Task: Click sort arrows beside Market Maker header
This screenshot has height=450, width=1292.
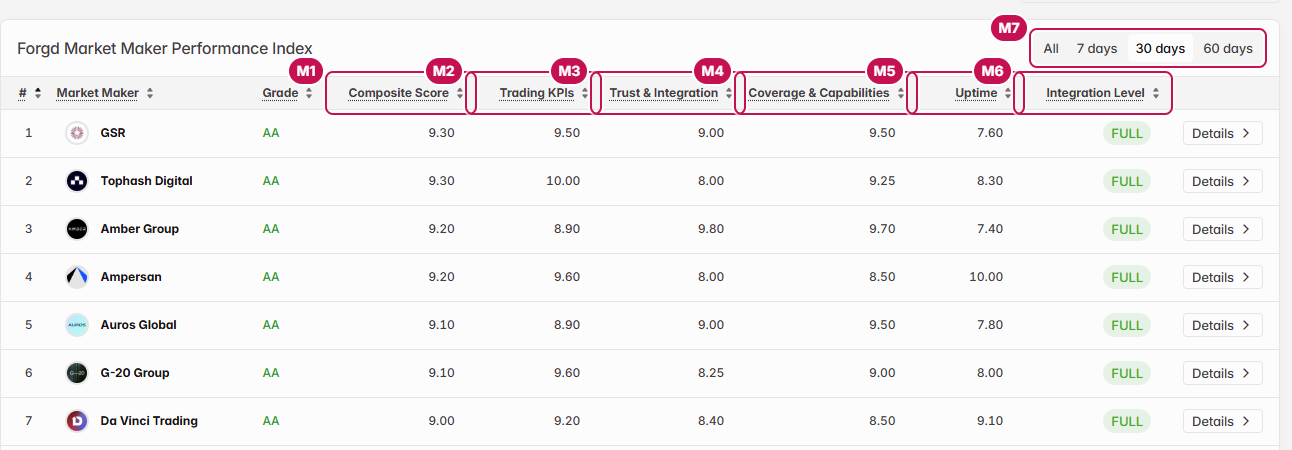Action: click(150, 93)
